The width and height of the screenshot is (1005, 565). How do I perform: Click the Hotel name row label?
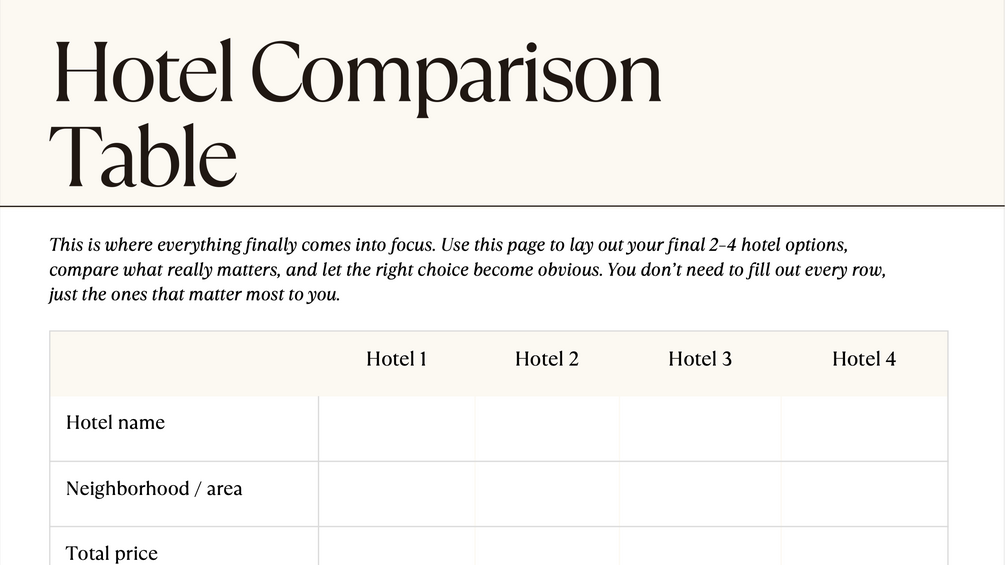click(115, 422)
